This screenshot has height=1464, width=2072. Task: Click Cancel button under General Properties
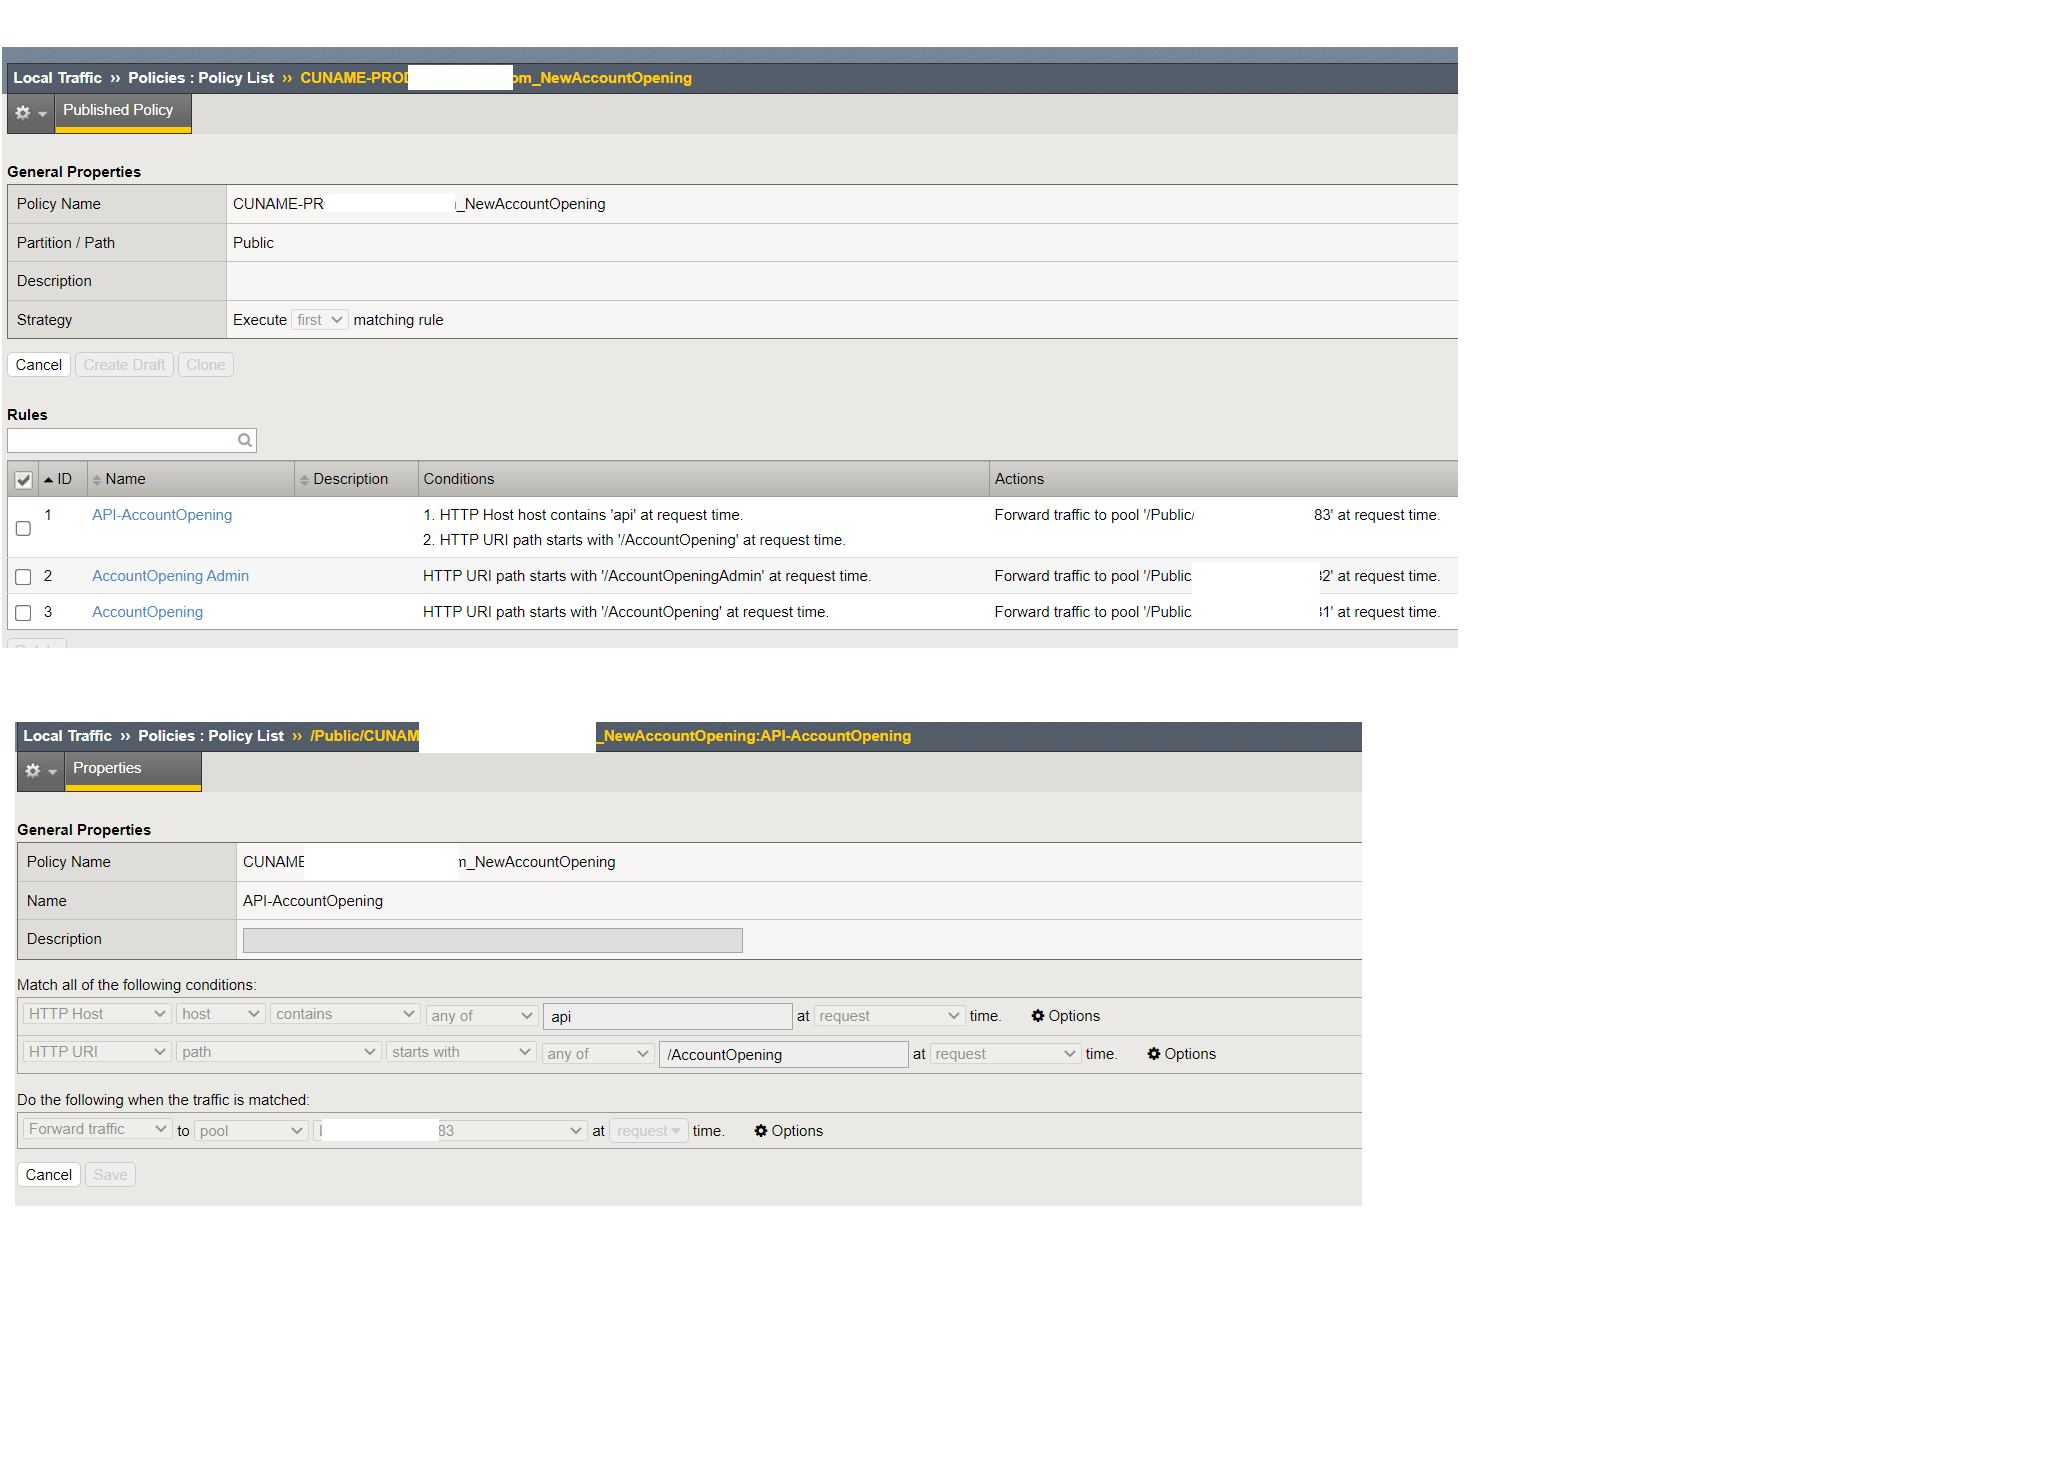[38, 365]
